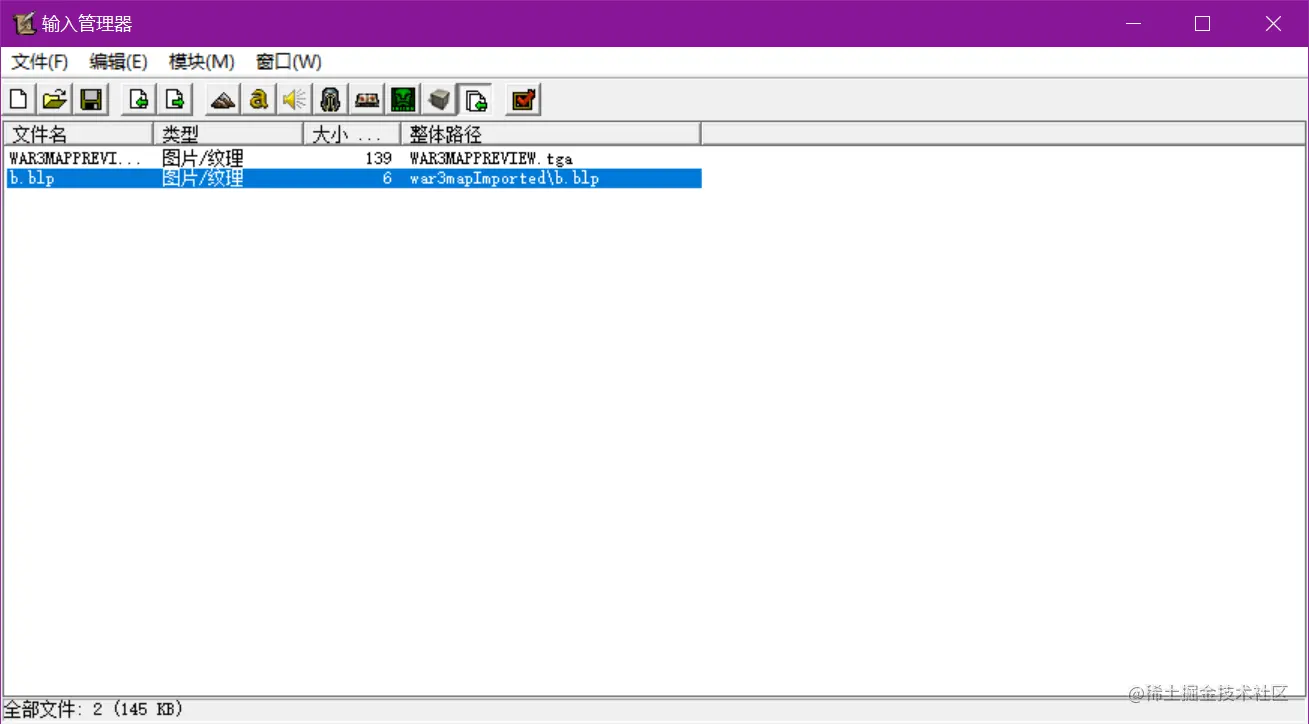Click the Import File icon with green left arrow
The width and height of the screenshot is (1309, 724).
click(139, 99)
